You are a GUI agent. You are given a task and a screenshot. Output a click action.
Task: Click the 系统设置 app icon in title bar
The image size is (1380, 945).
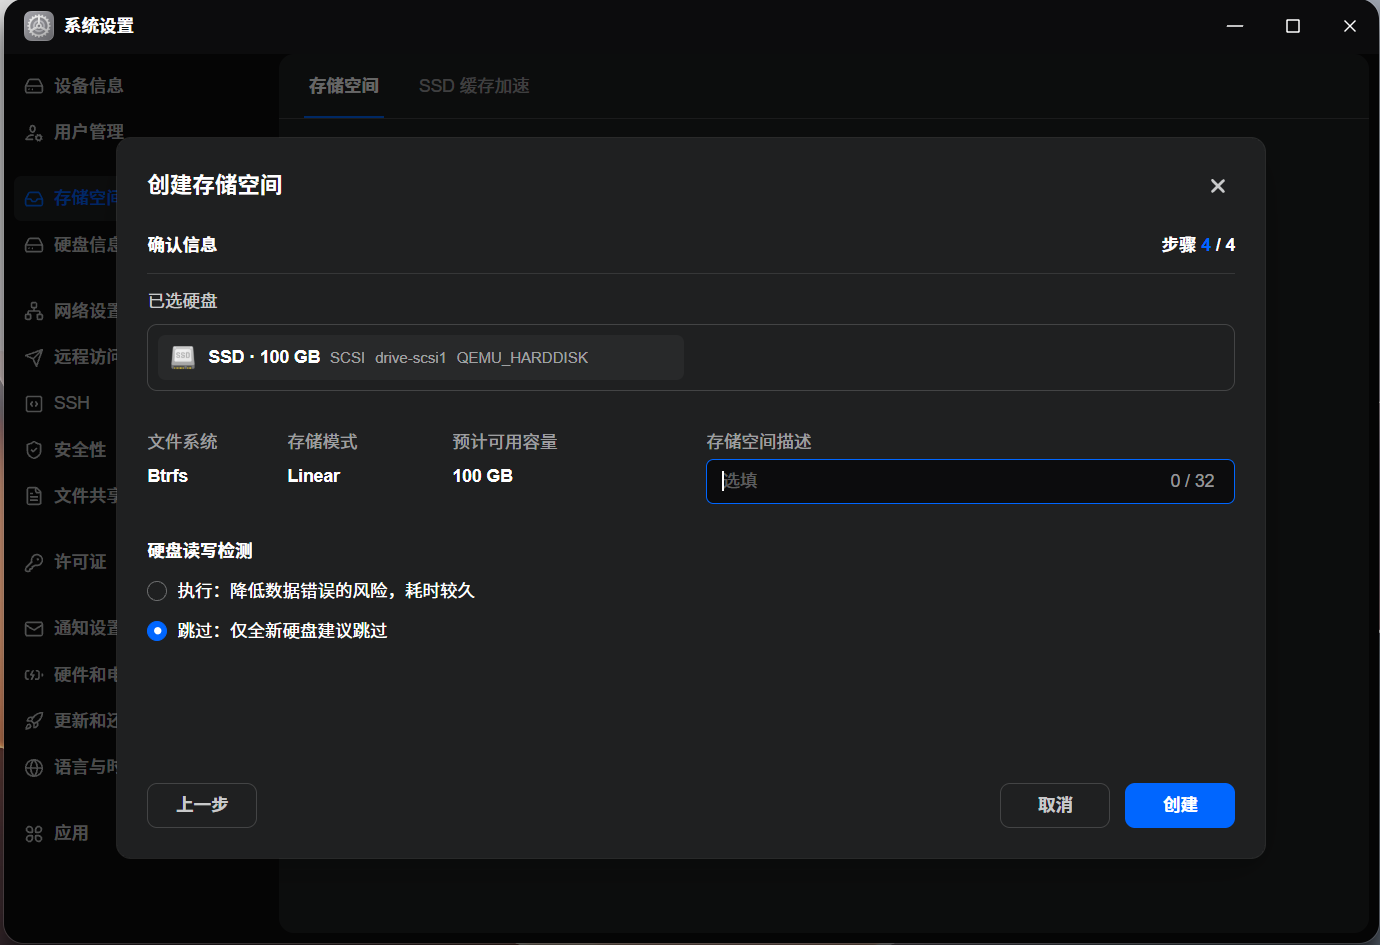39,26
